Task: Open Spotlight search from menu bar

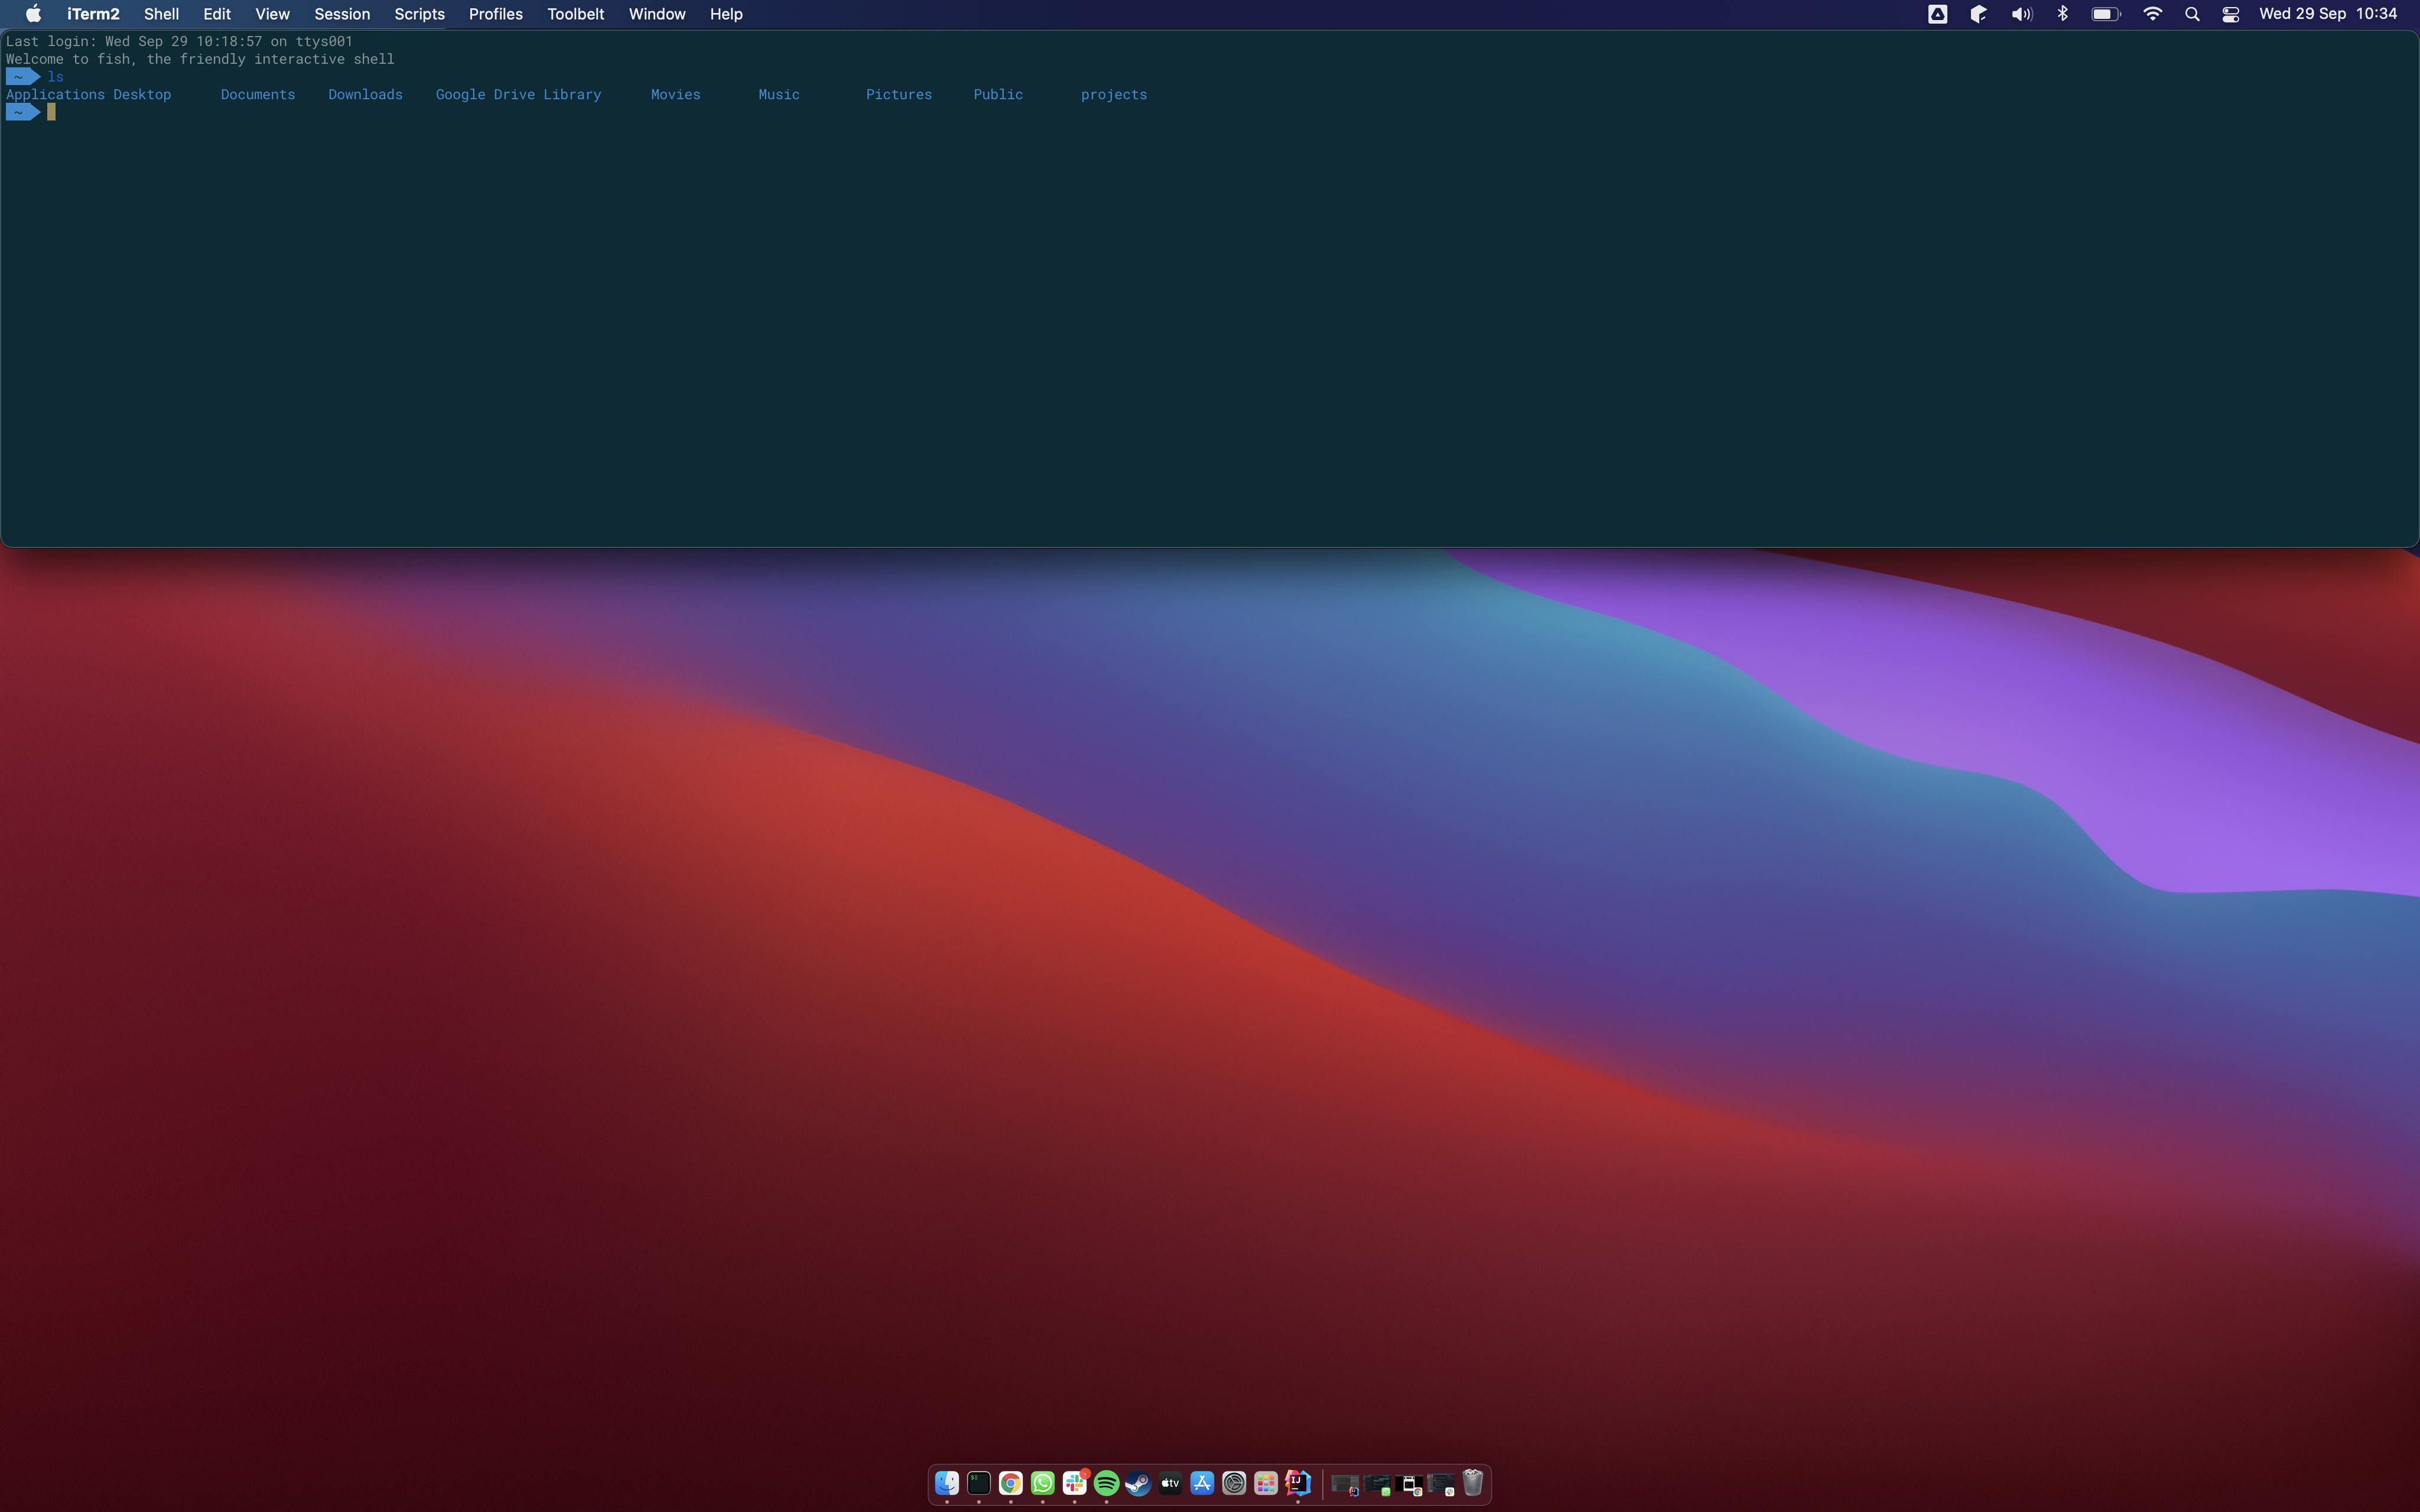Action: coord(2192,14)
